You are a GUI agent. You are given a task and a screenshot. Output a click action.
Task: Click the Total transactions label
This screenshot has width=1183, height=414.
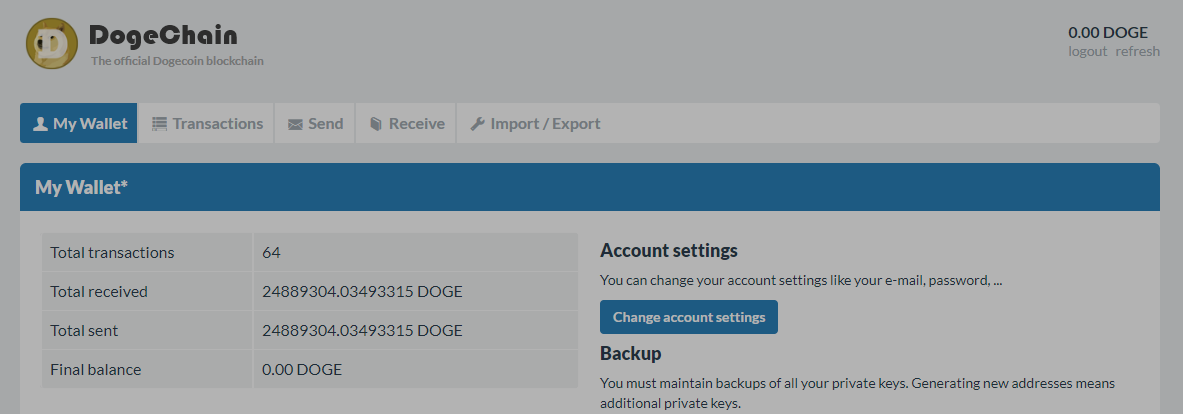pos(112,253)
